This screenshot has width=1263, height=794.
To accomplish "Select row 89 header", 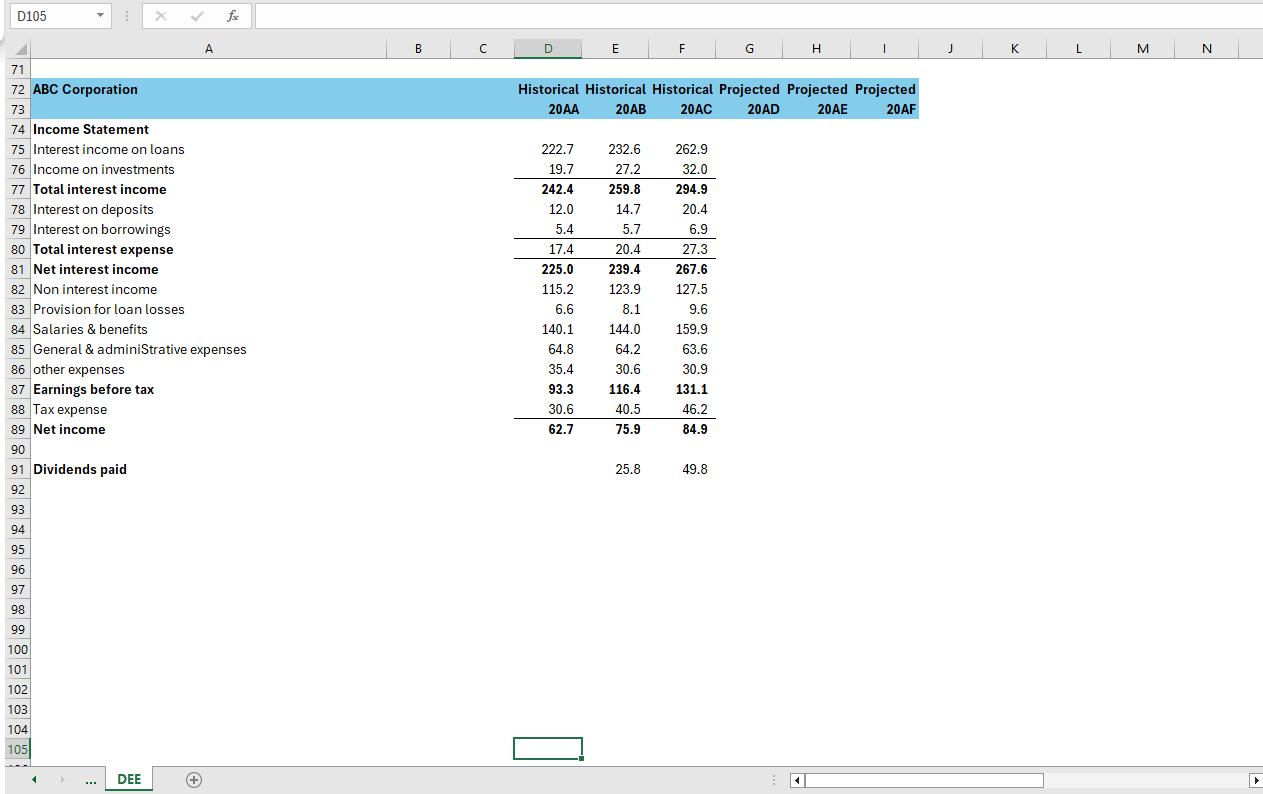I will point(17,429).
